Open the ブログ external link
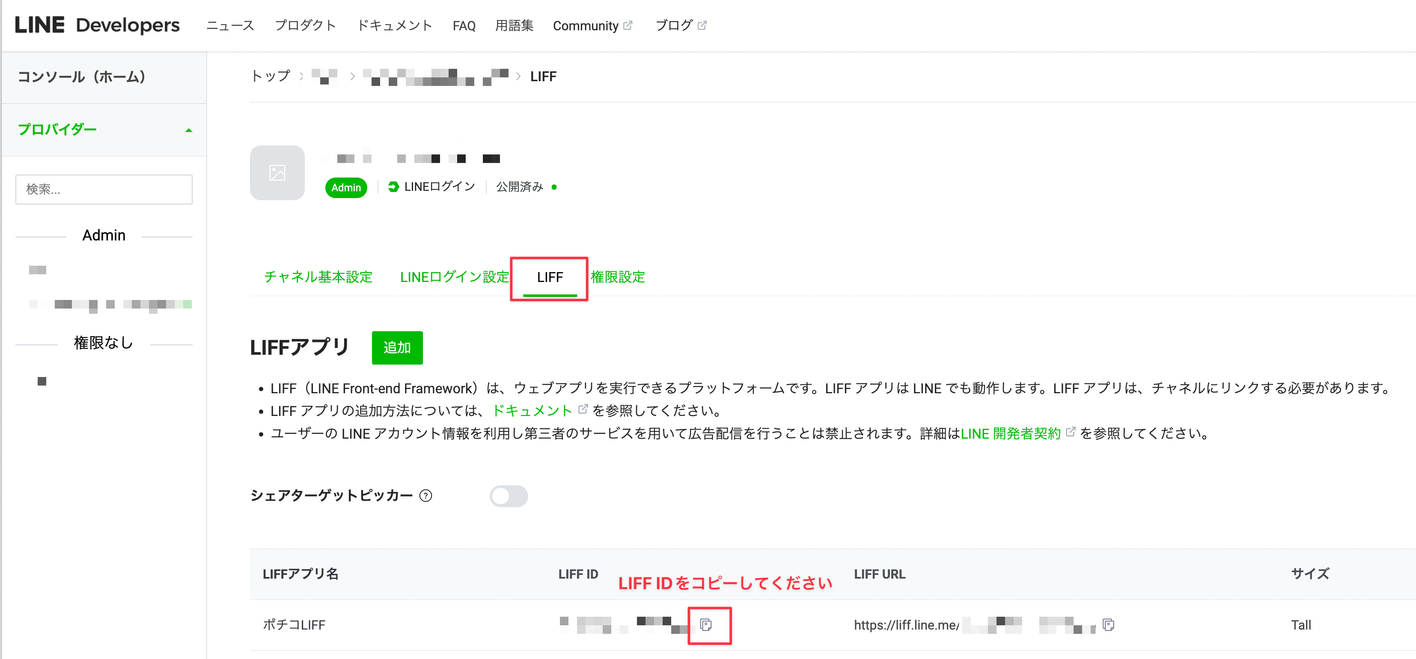 (681, 26)
